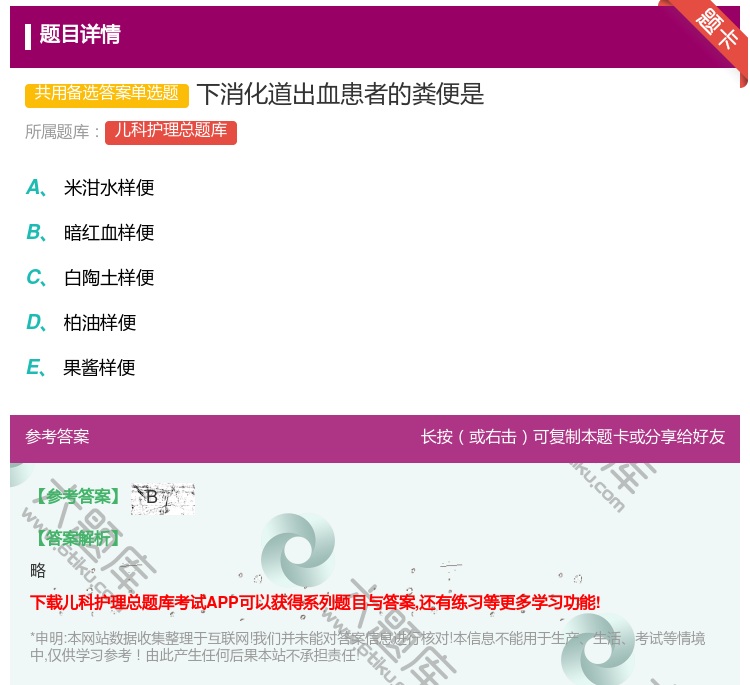Choose option B 暗红血样便

click(90, 232)
